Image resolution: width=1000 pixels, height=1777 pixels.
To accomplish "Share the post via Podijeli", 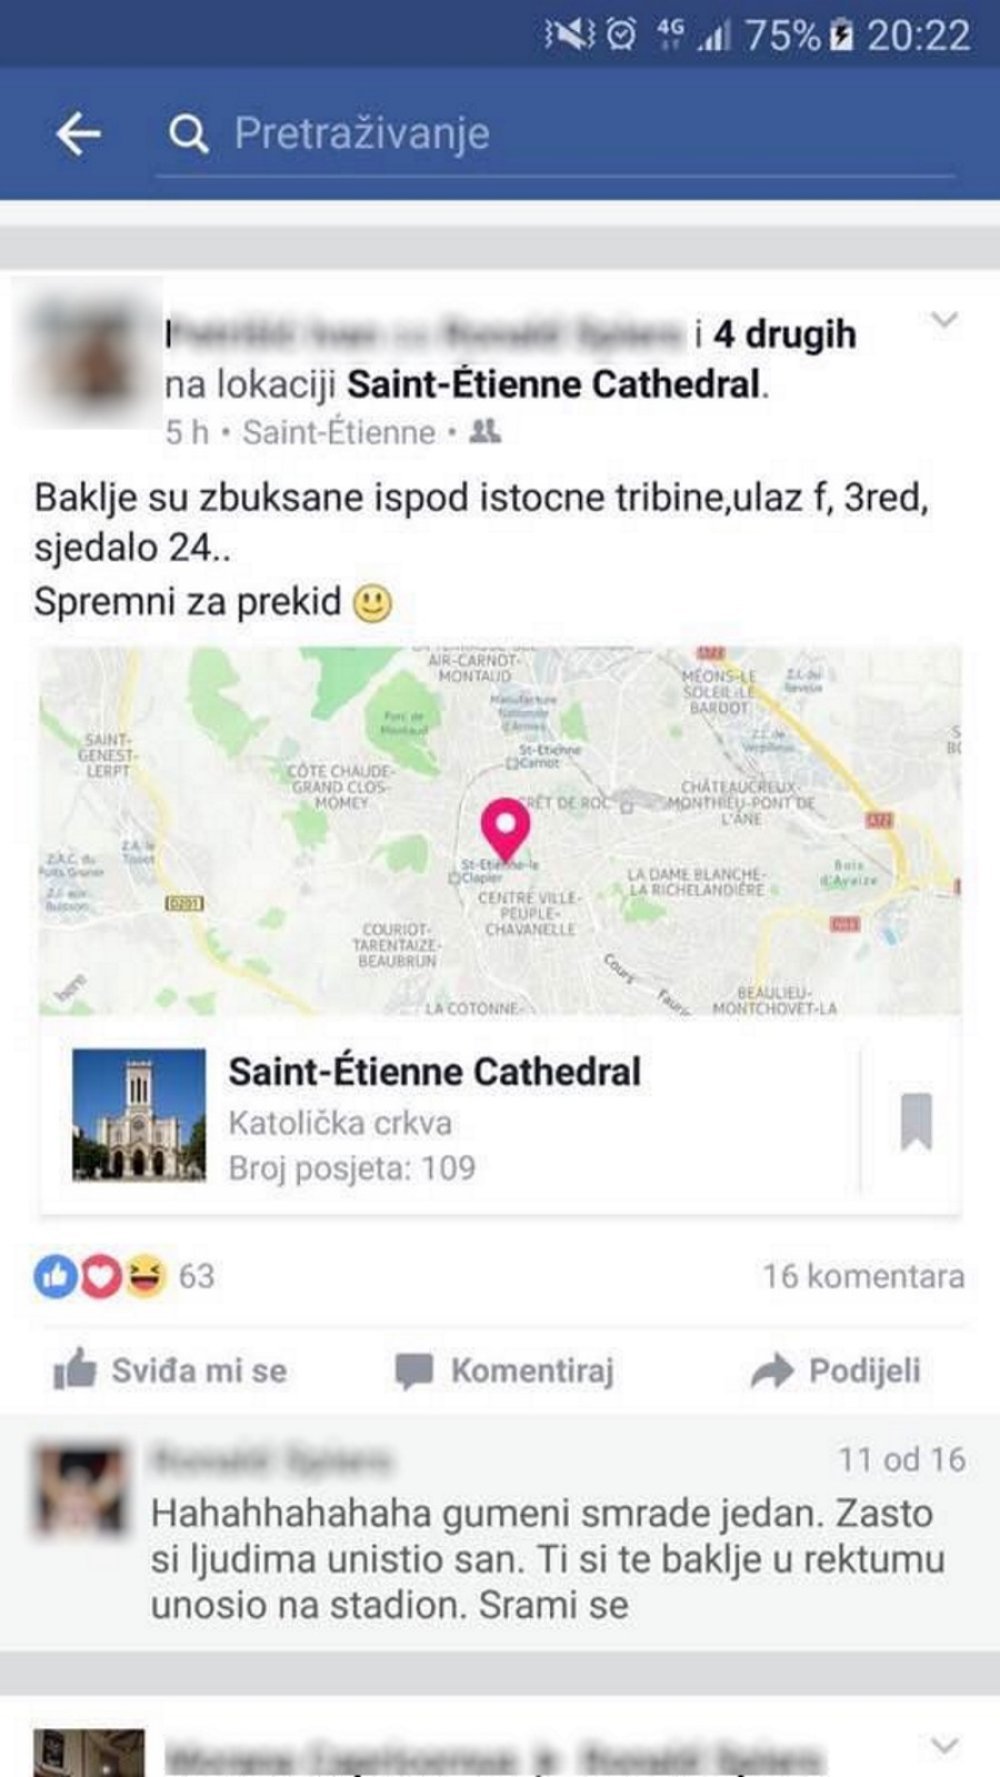I will (x=836, y=1370).
